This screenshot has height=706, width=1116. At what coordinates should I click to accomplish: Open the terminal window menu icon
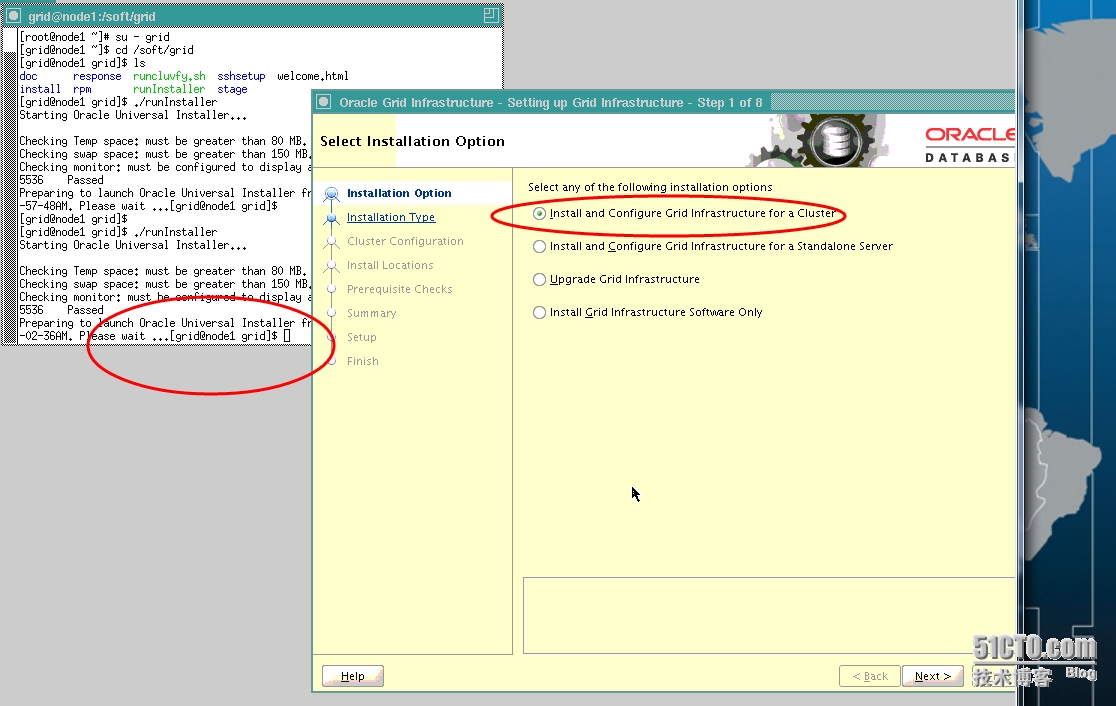[13, 16]
